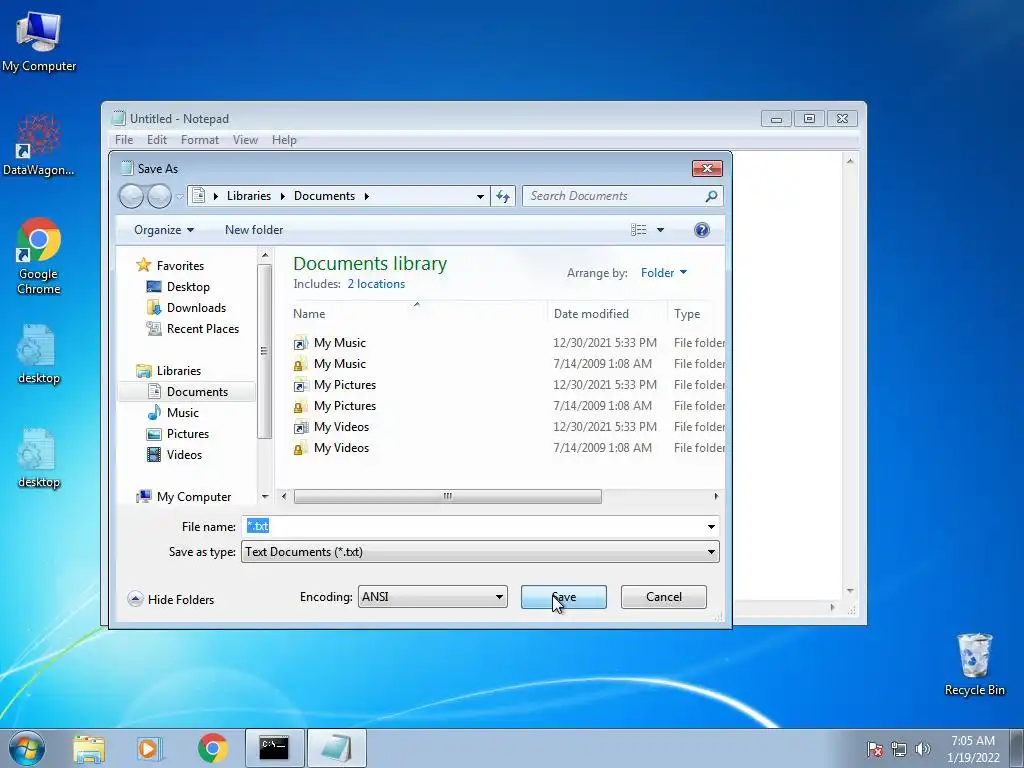Expand the view options dropdown arrow
The width and height of the screenshot is (1024, 768).
tap(660, 230)
